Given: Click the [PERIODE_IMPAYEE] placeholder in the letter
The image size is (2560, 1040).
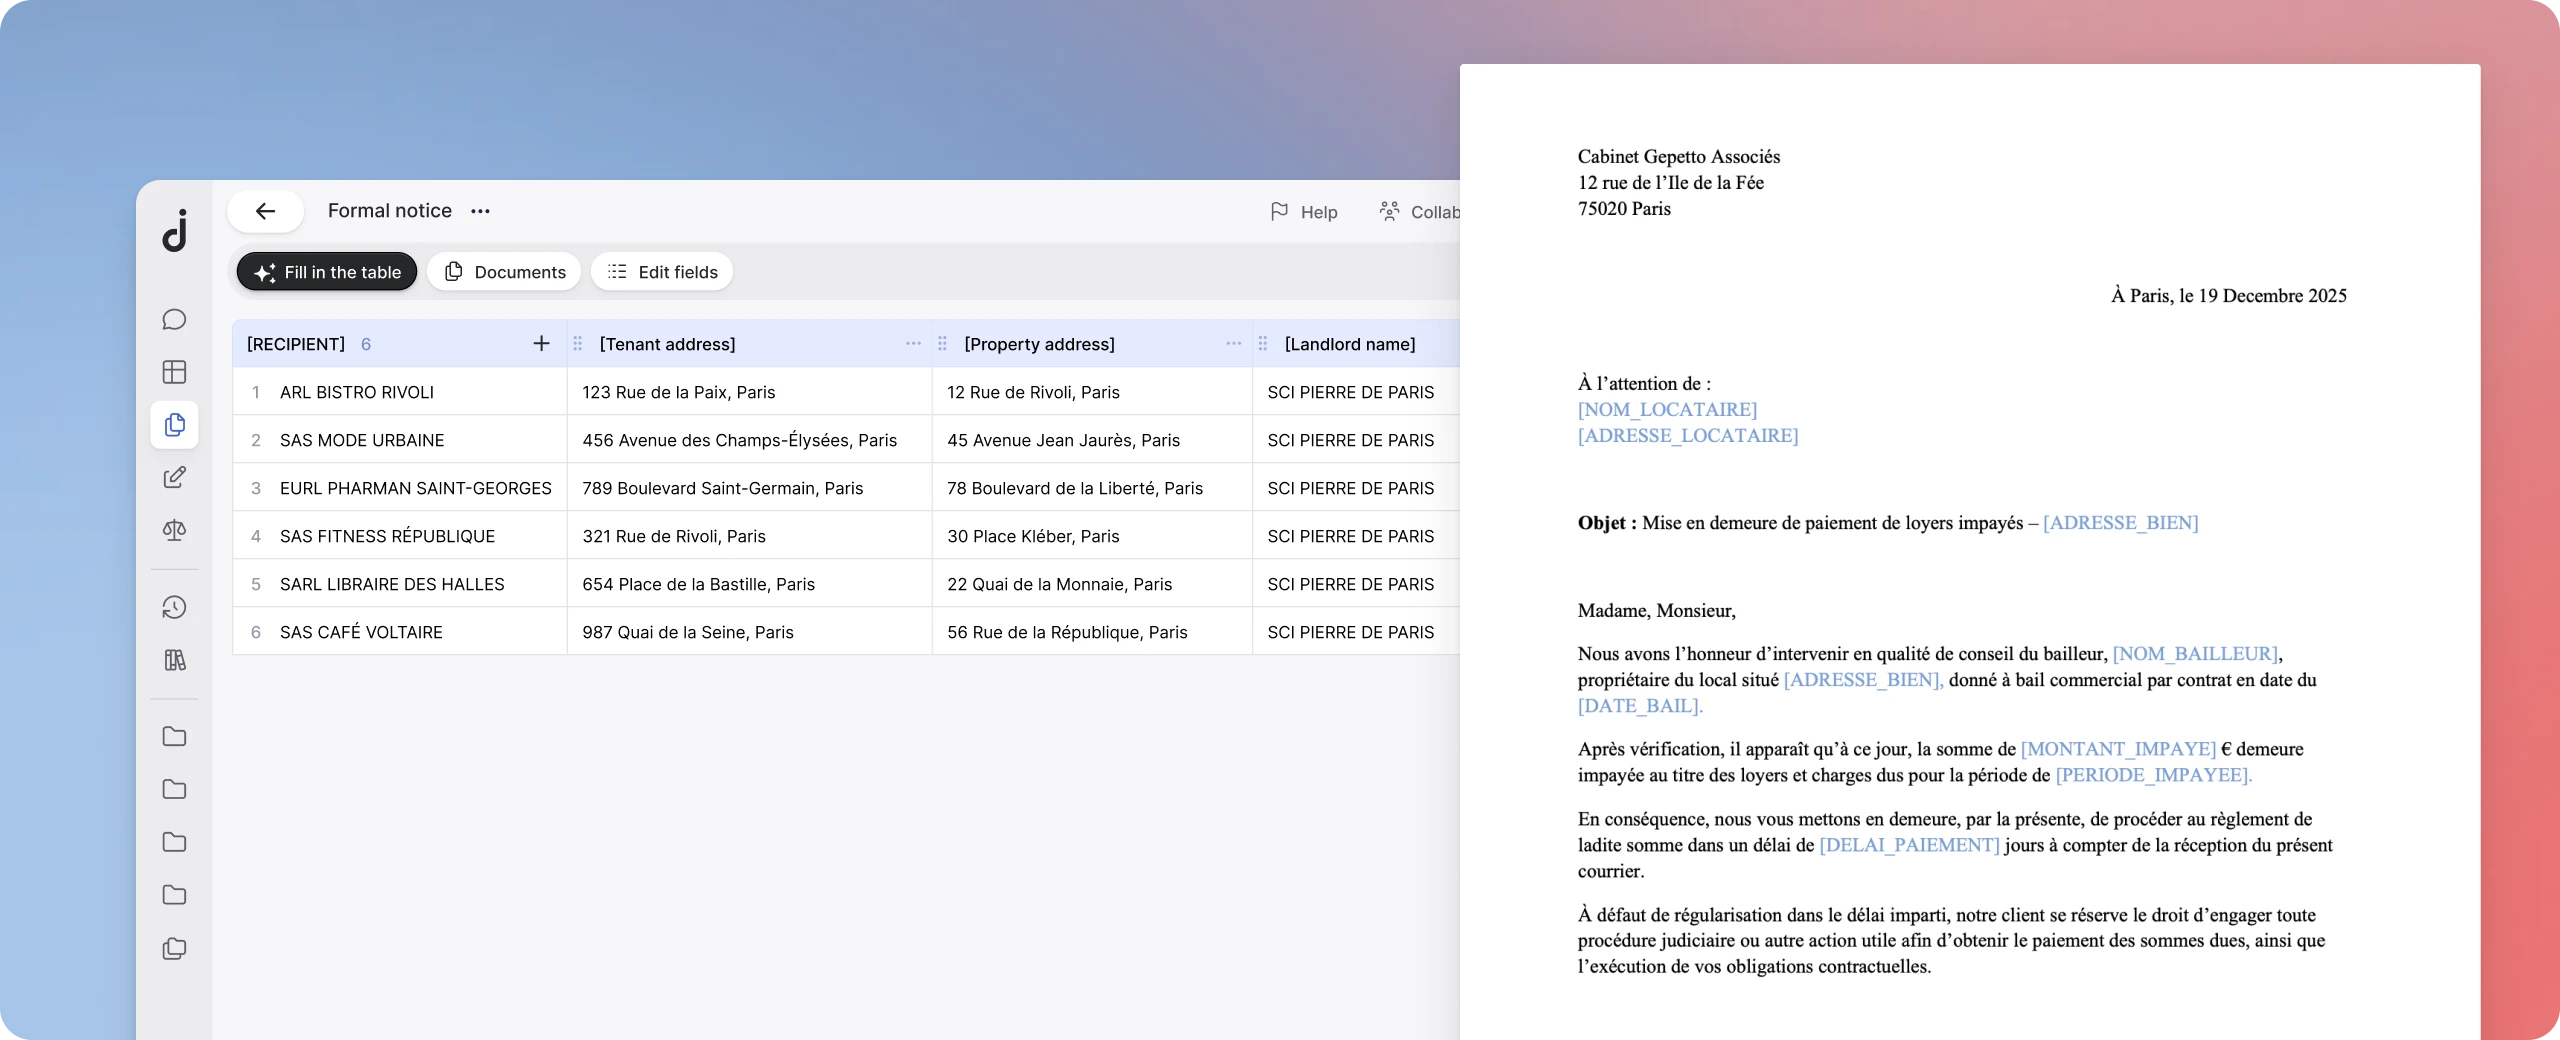Looking at the screenshot, I should [2153, 774].
